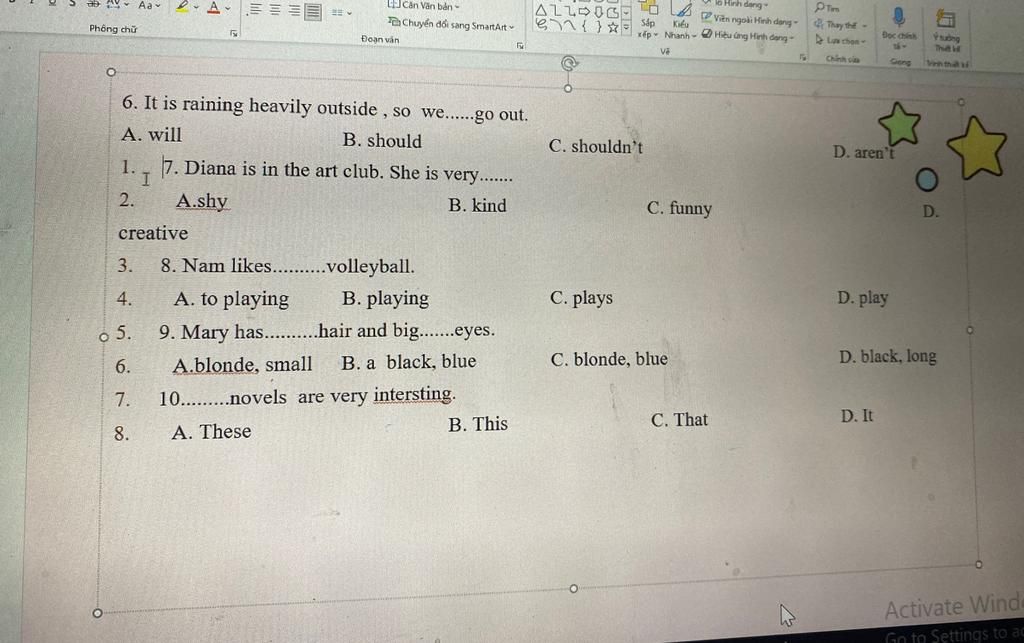This screenshot has height=643, width=1024.
Task: Click Tìm find button
Action: [827, 8]
